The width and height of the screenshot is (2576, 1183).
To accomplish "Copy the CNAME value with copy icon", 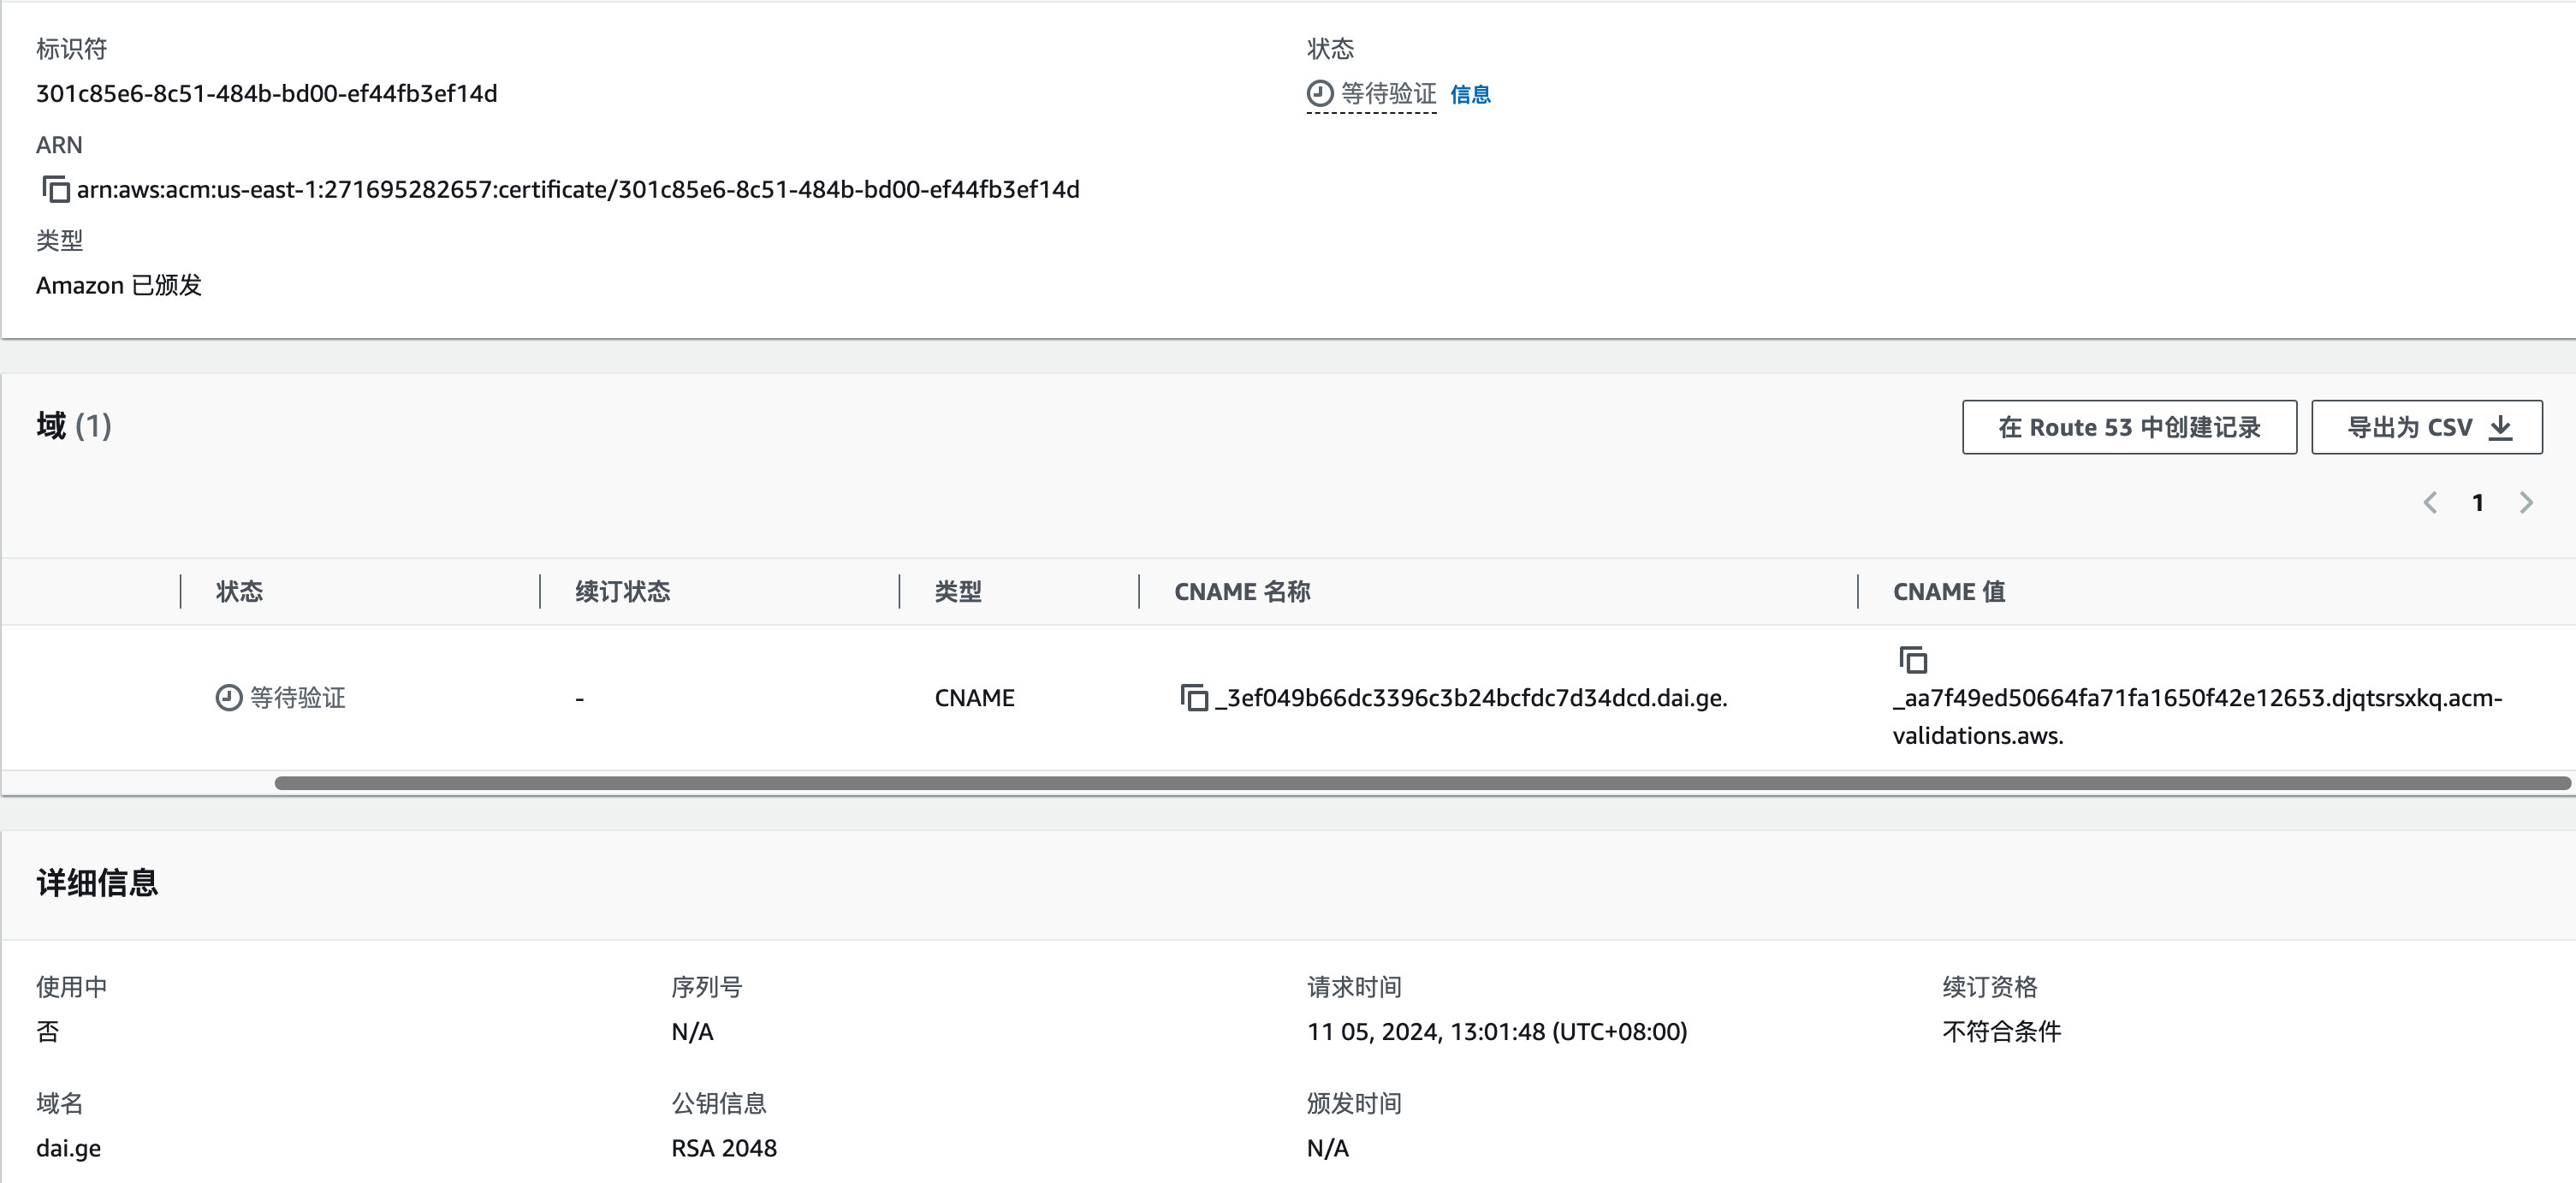I will pyautogui.click(x=1913, y=660).
